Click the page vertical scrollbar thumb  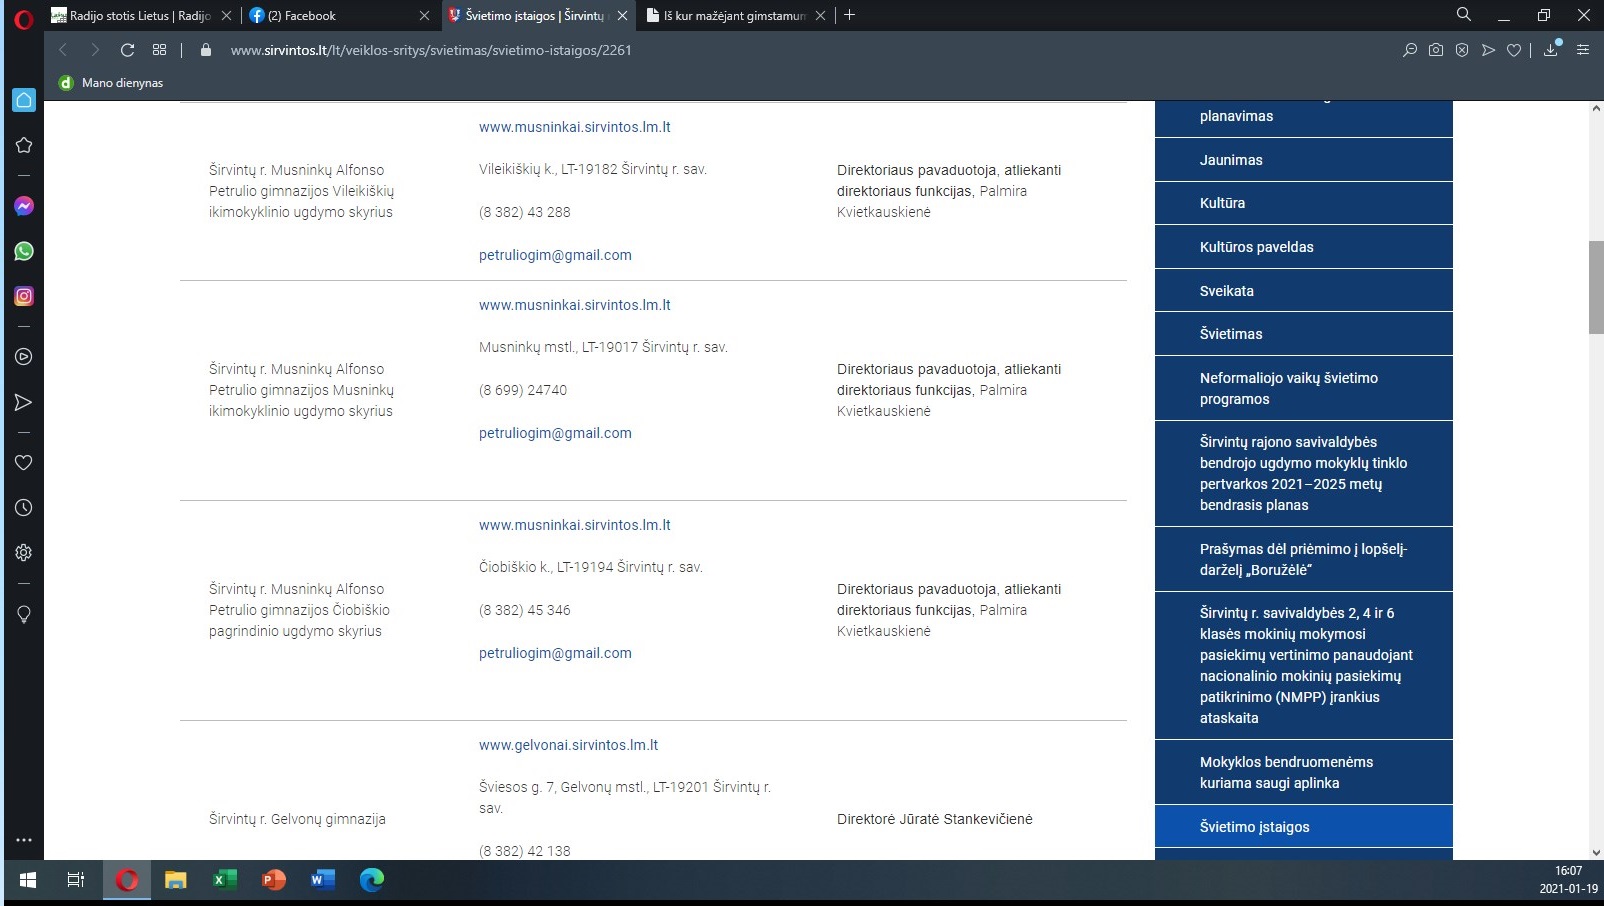pos(1596,287)
